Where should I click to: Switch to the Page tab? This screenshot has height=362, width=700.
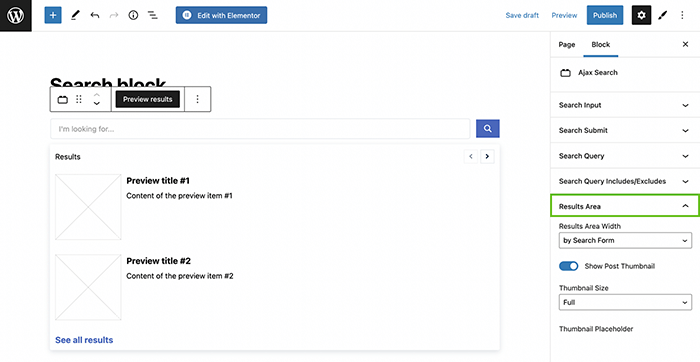567,44
